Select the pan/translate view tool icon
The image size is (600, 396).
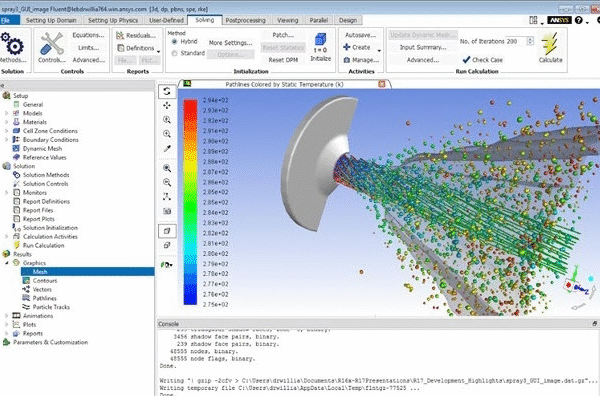(x=167, y=105)
